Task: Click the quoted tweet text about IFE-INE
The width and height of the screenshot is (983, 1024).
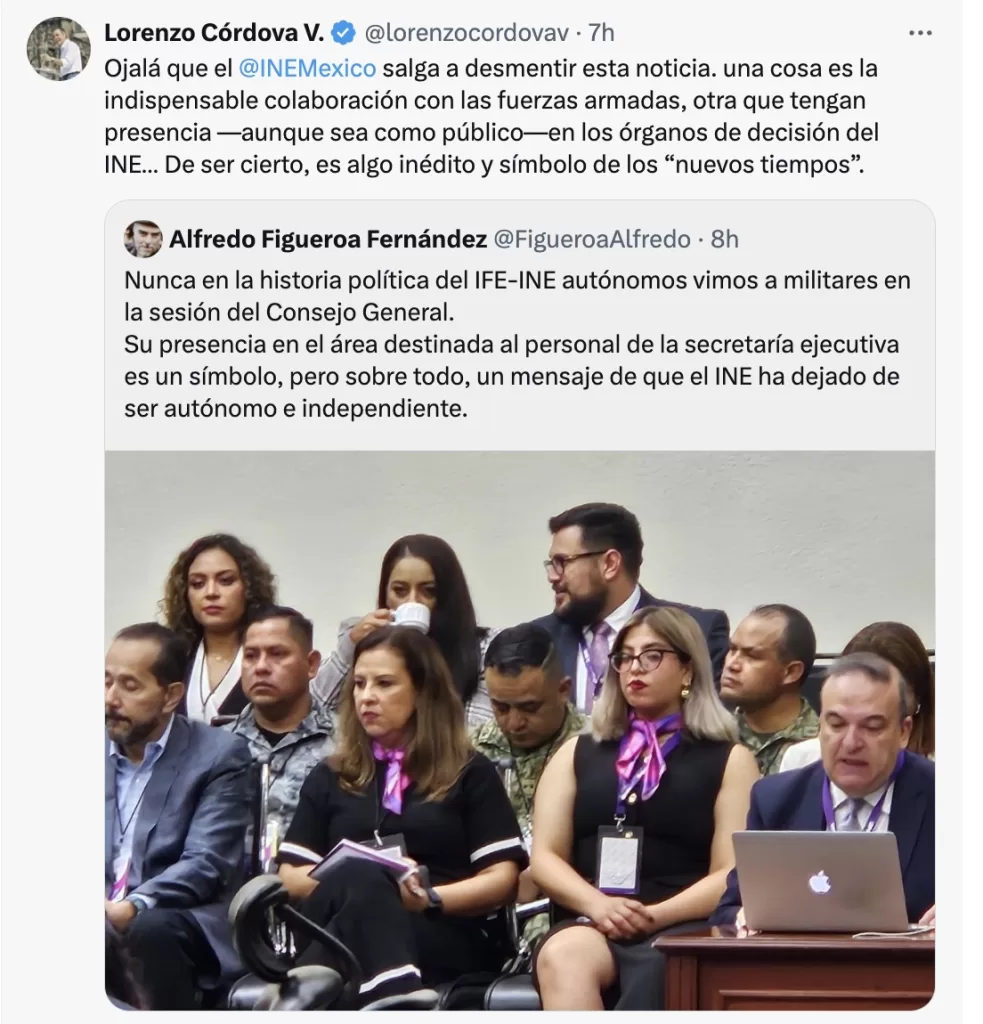Action: 517,344
